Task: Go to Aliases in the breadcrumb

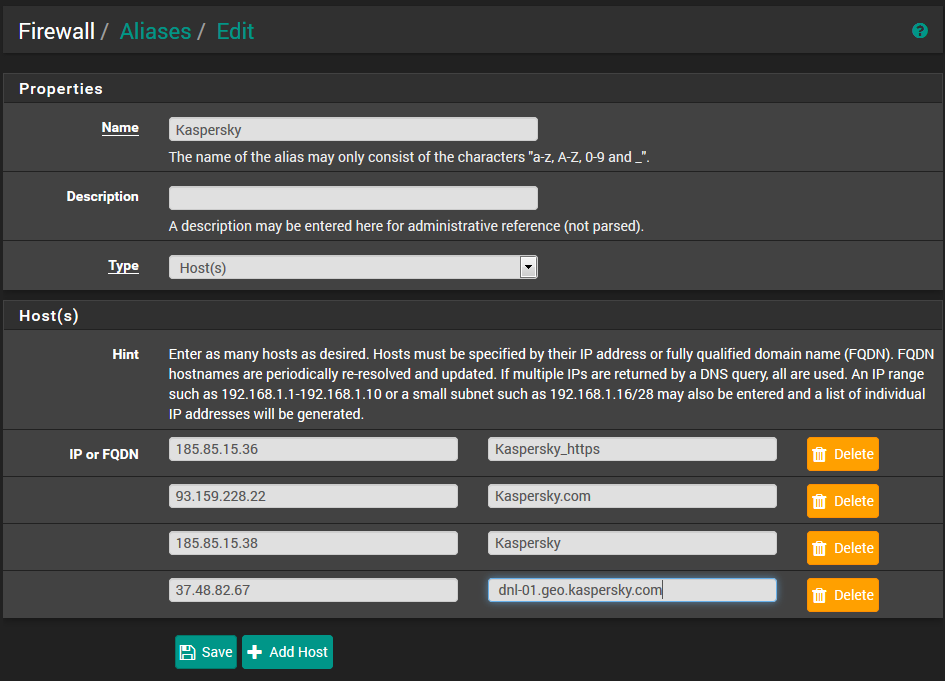Action: coord(155,31)
